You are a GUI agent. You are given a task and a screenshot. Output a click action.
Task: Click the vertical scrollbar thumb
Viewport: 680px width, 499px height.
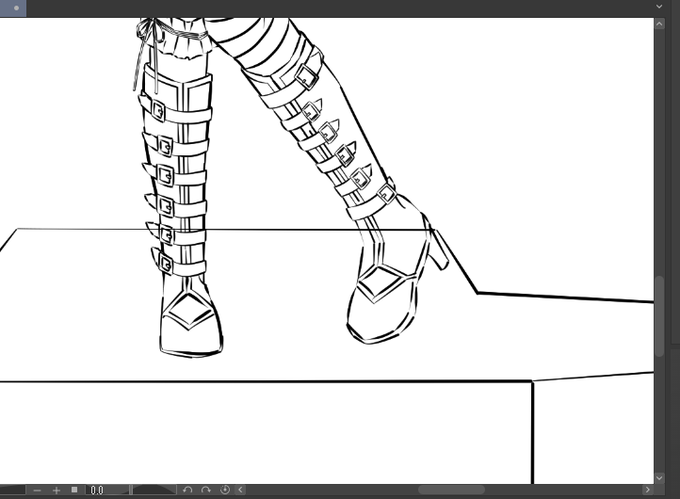659,316
